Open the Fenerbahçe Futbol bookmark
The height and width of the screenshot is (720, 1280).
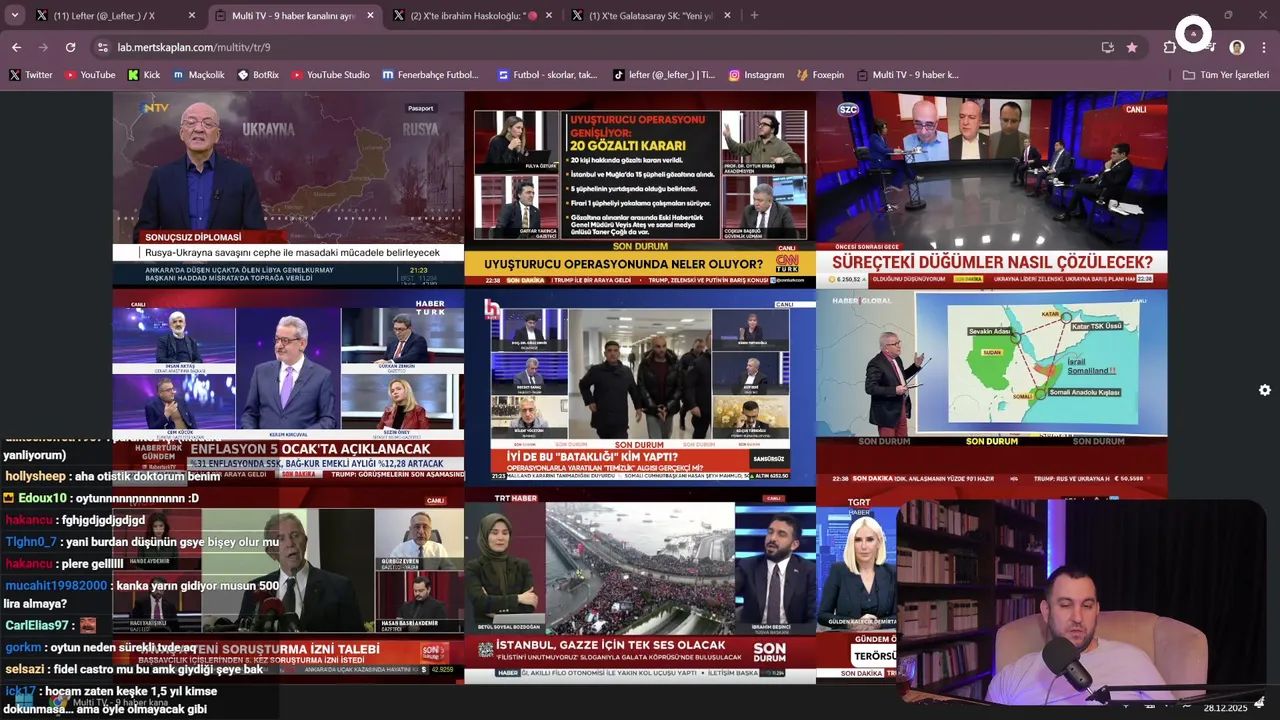click(x=431, y=75)
